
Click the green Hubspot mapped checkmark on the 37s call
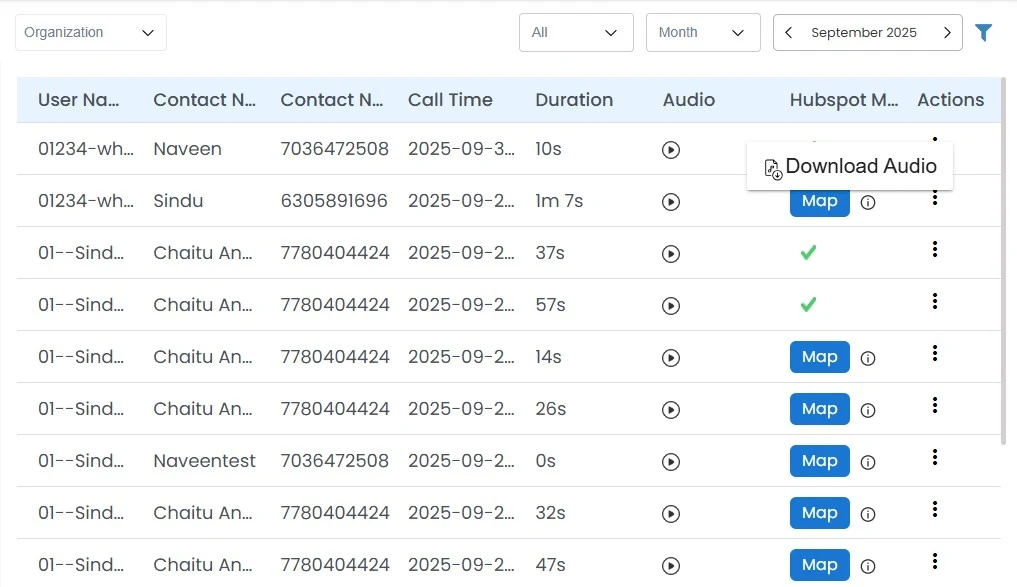(808, 253)
